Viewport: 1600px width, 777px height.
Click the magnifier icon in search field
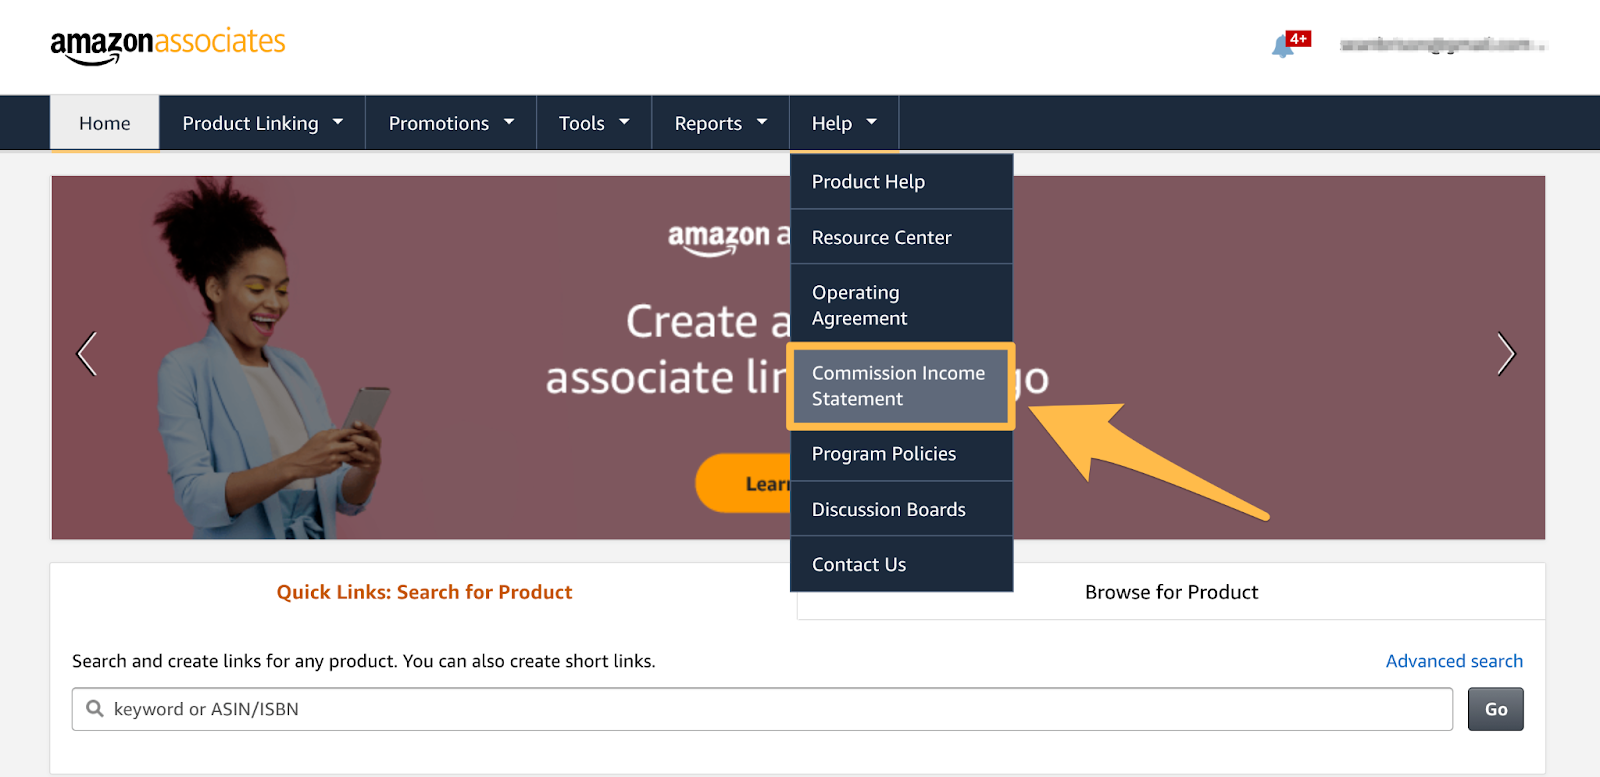tap(95, 708)
